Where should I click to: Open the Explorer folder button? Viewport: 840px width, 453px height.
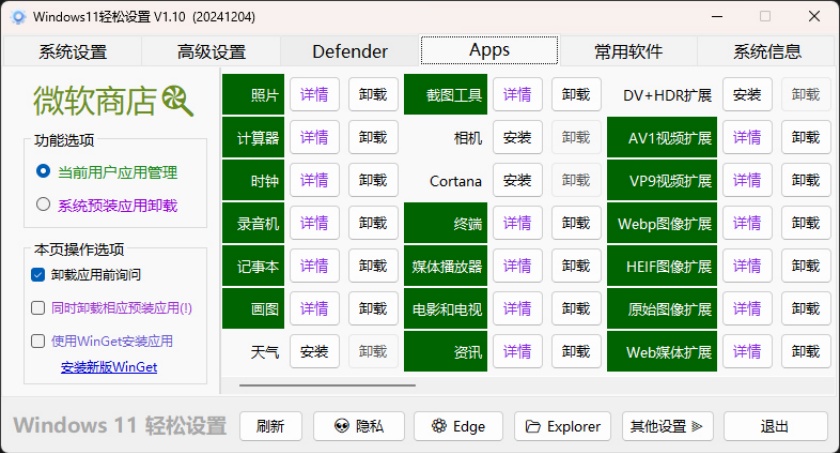click(562, 426)
